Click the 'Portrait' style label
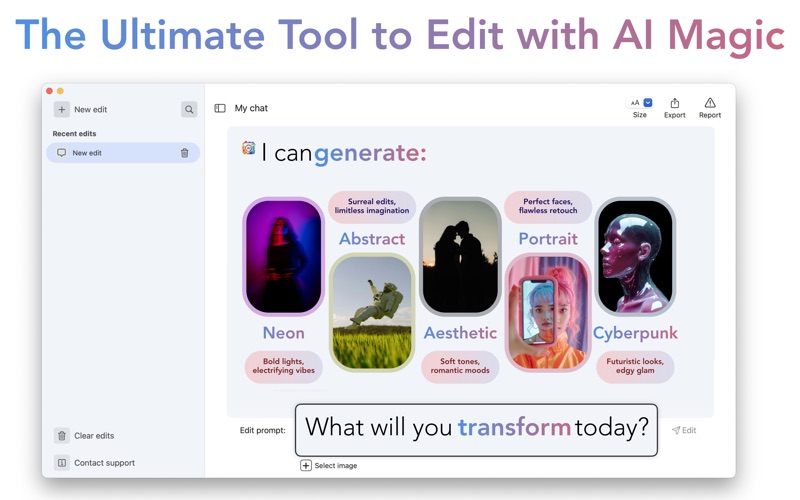 (548, 239)
